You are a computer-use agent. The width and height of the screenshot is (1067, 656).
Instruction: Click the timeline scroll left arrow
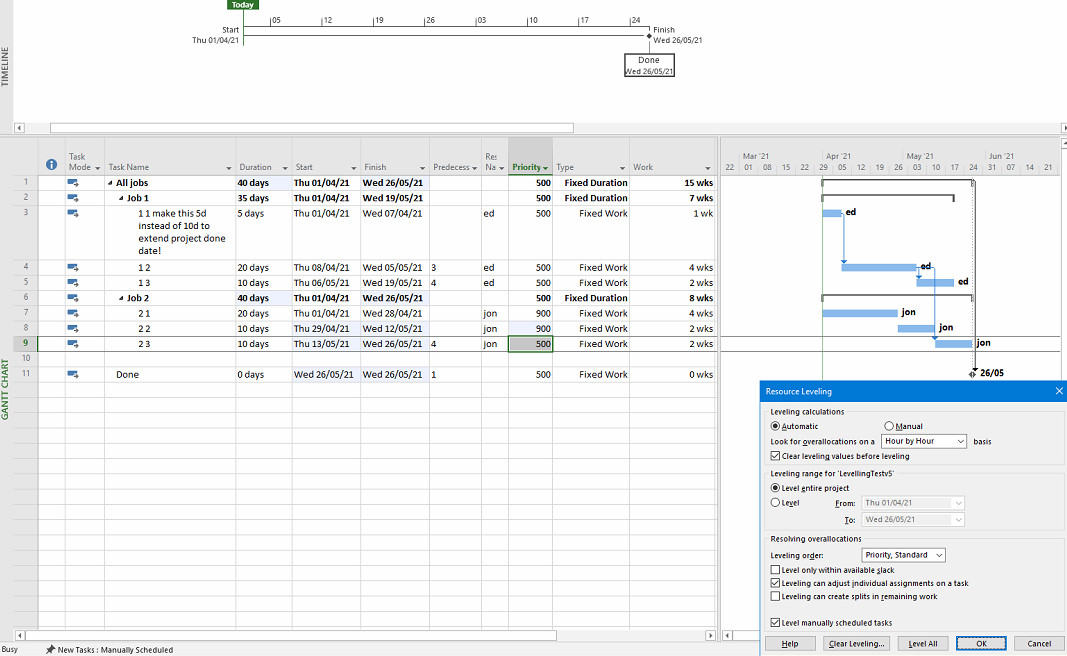click(x=19, y=128)
